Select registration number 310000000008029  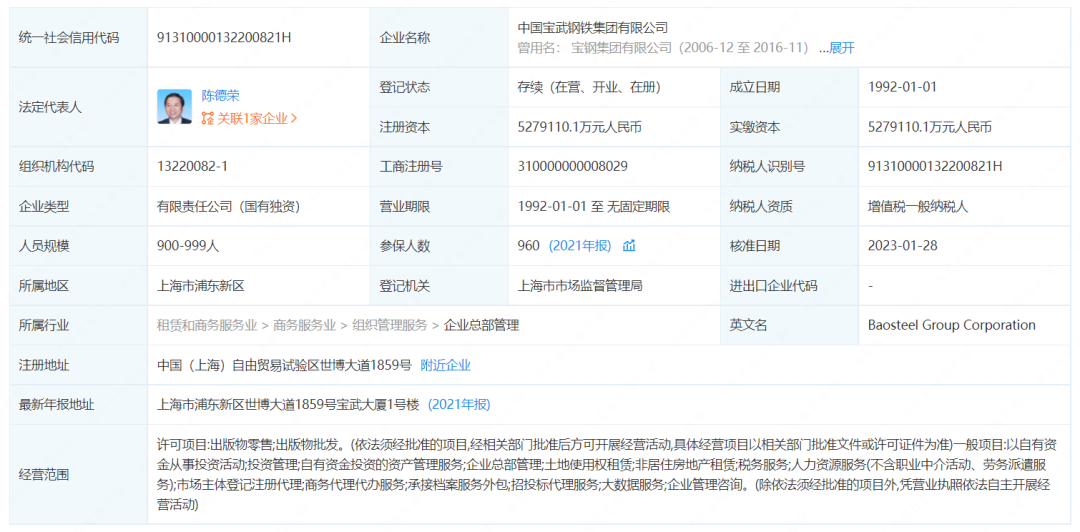[x=572, y=166]
